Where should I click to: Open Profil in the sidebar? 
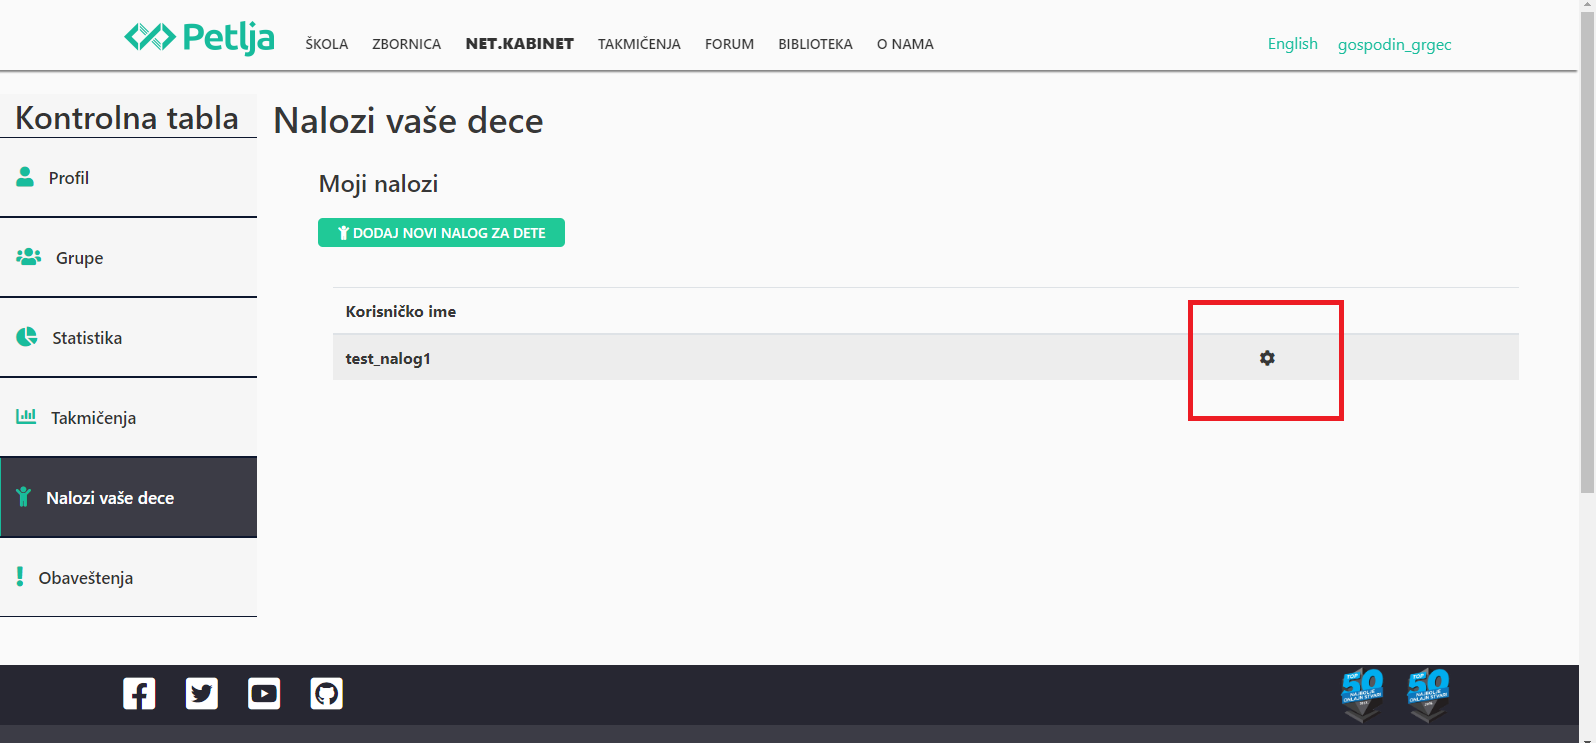tap(128, 178)
